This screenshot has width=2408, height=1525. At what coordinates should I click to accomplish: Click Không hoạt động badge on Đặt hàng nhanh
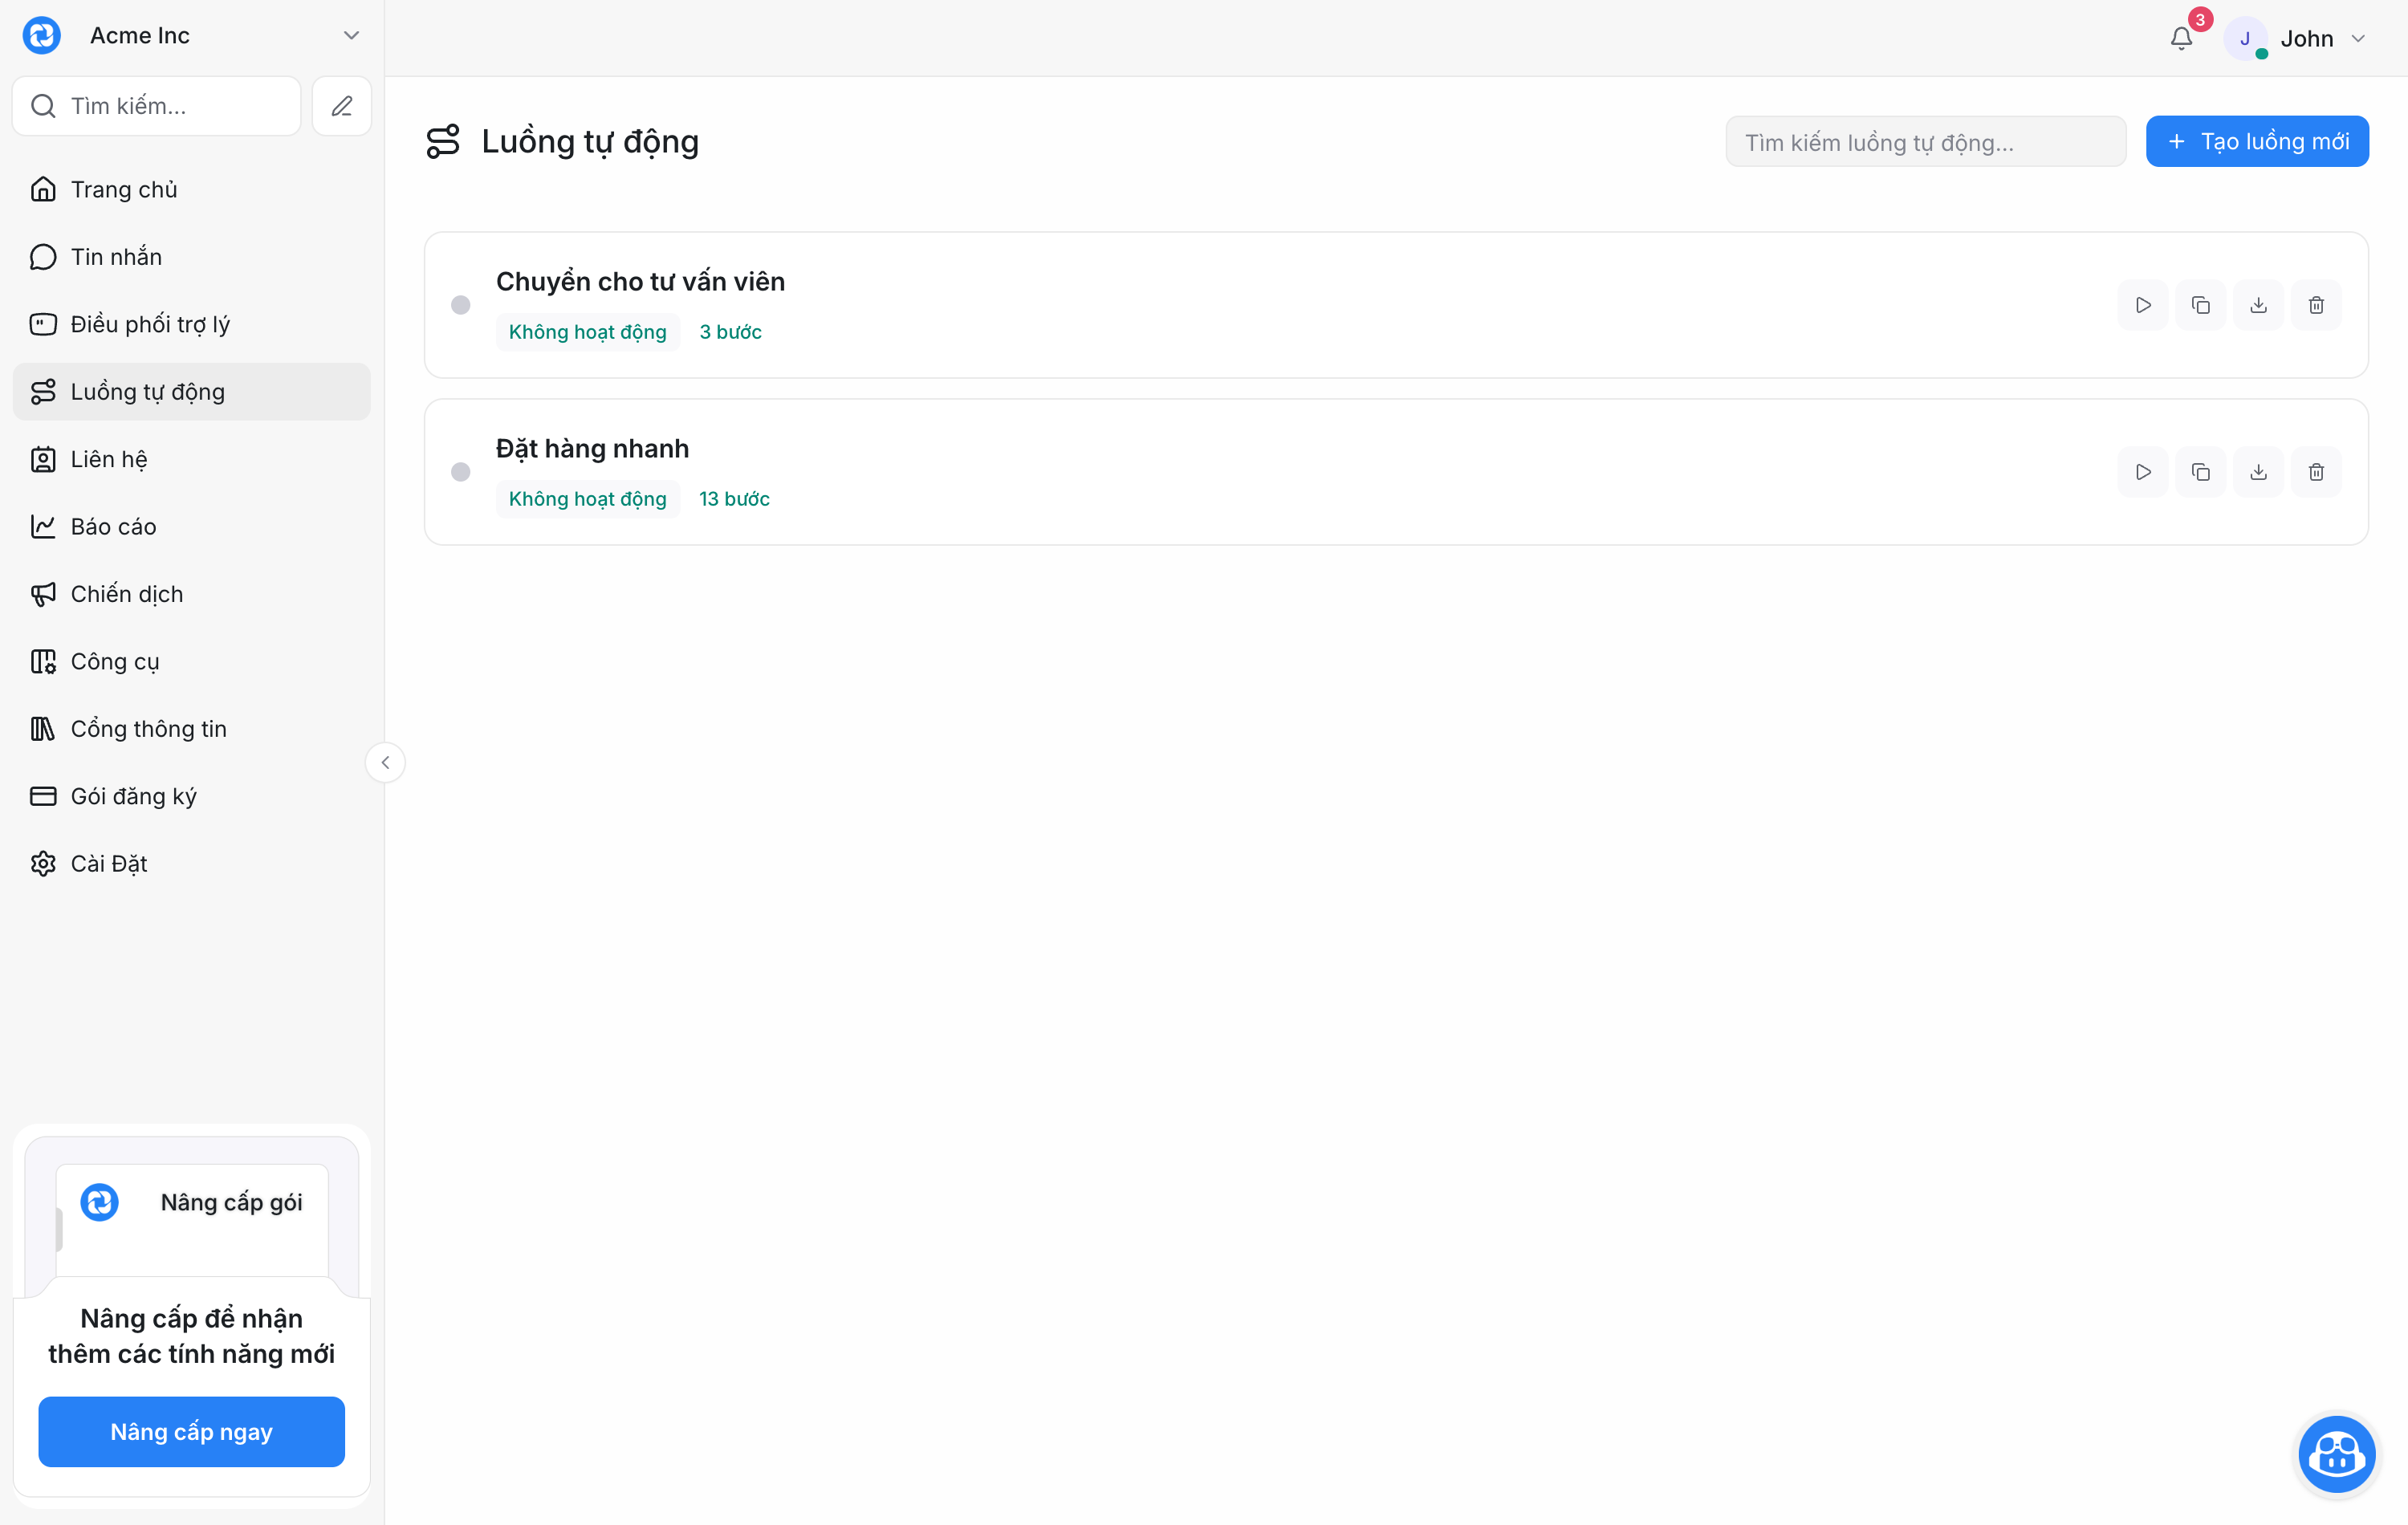588,499
